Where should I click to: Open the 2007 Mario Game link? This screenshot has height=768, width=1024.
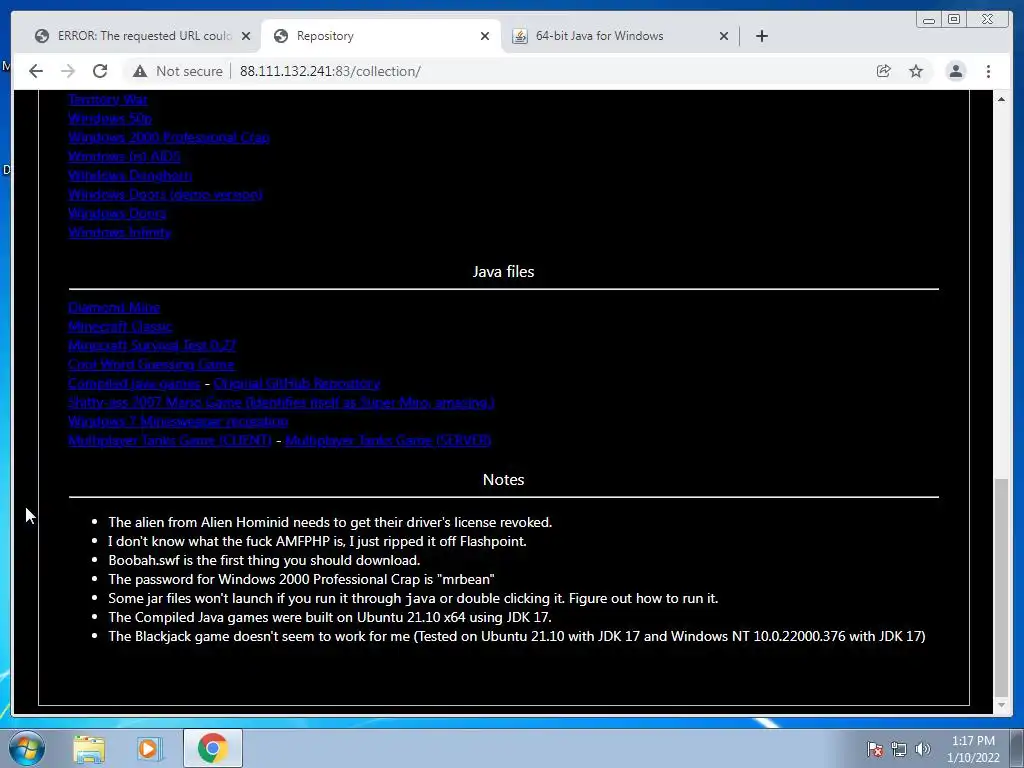click(x=281, y=402)
